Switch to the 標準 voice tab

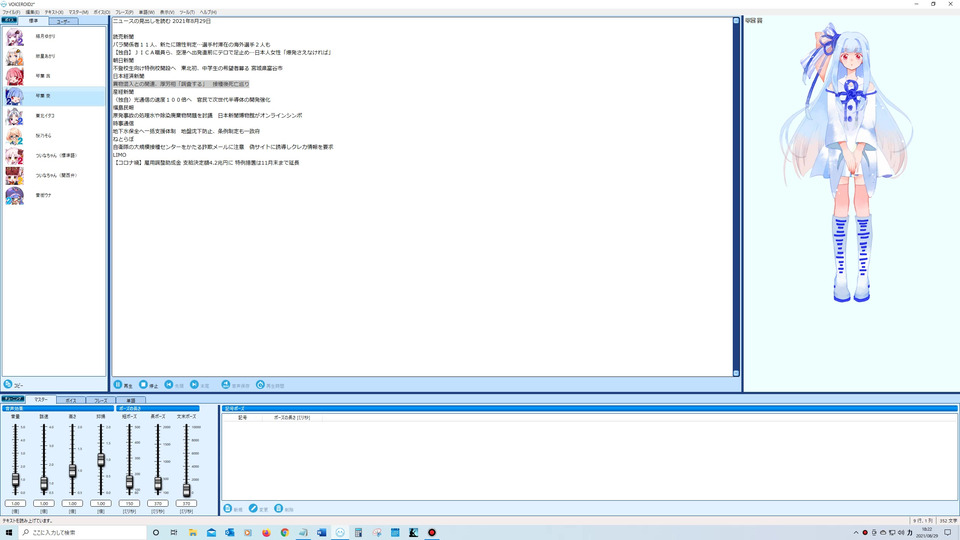(33, 21)
